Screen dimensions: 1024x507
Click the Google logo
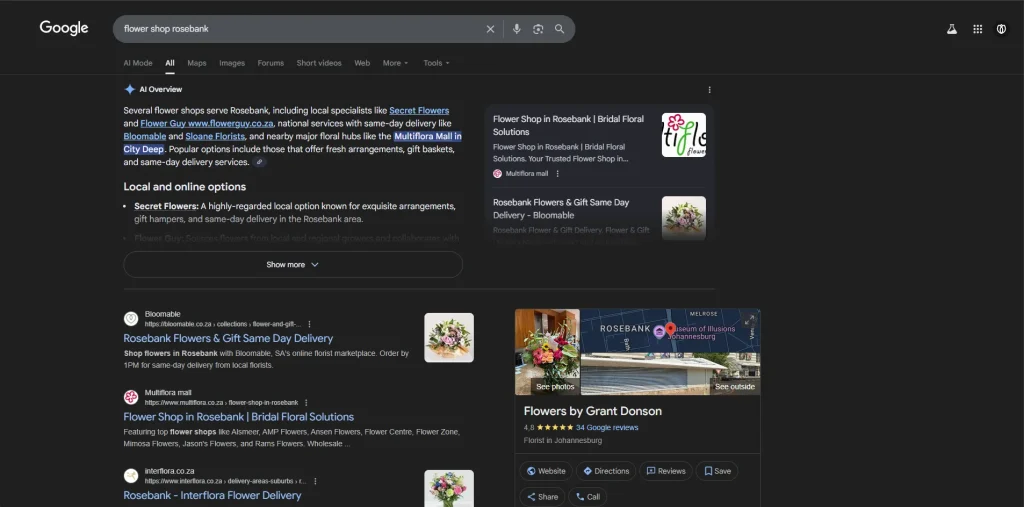click(x=64, y=28)
